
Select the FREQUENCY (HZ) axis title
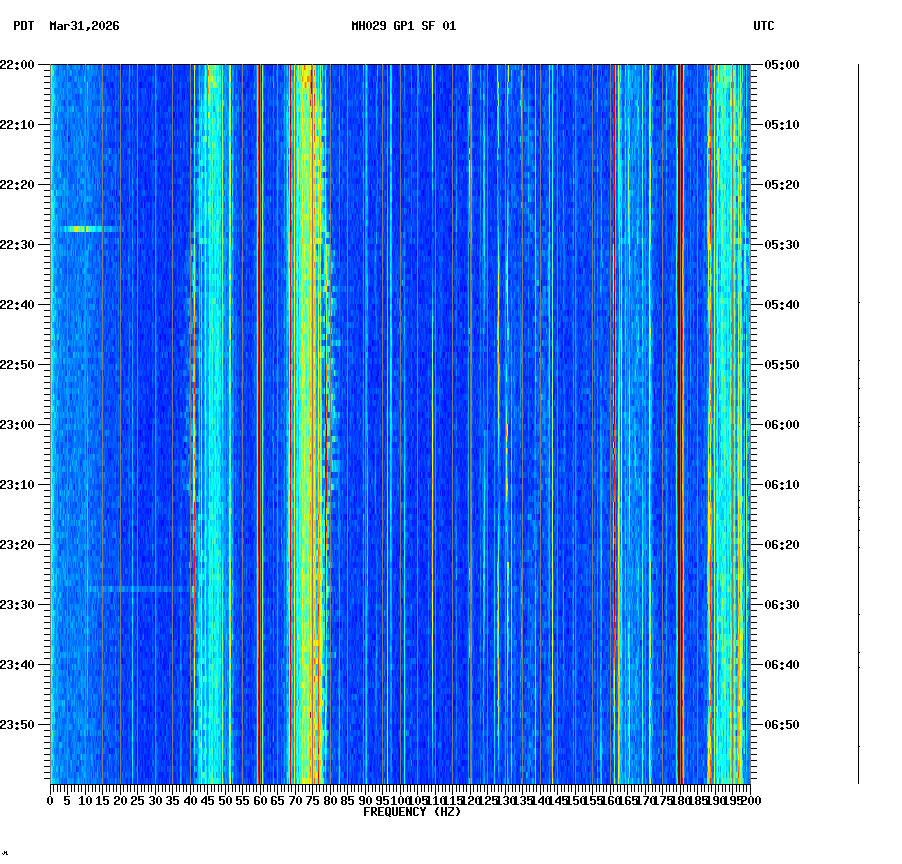tap(411, 811)
